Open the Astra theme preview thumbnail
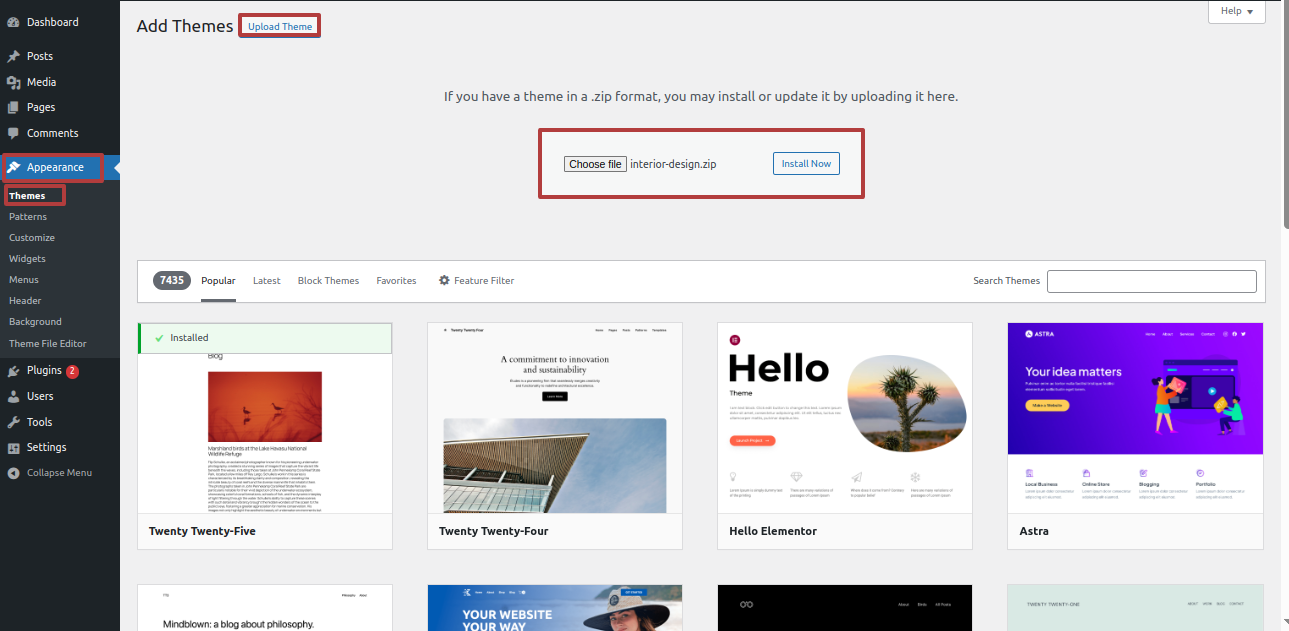Image resolution: width=1289 pixels, height=631 pixels. [x=1135, y=418]
